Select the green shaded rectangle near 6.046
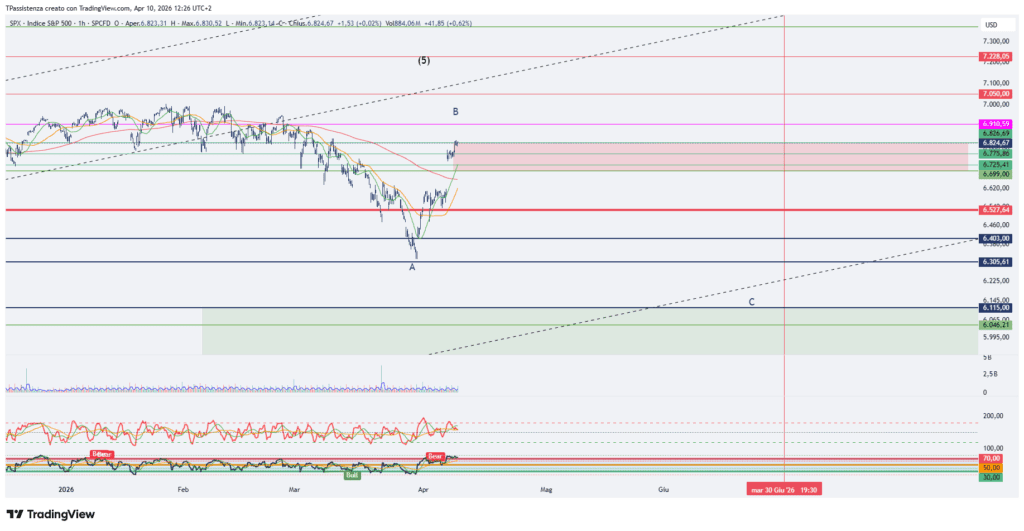The width and height of the screenshot is (1024, 531). tap(588, 332)
